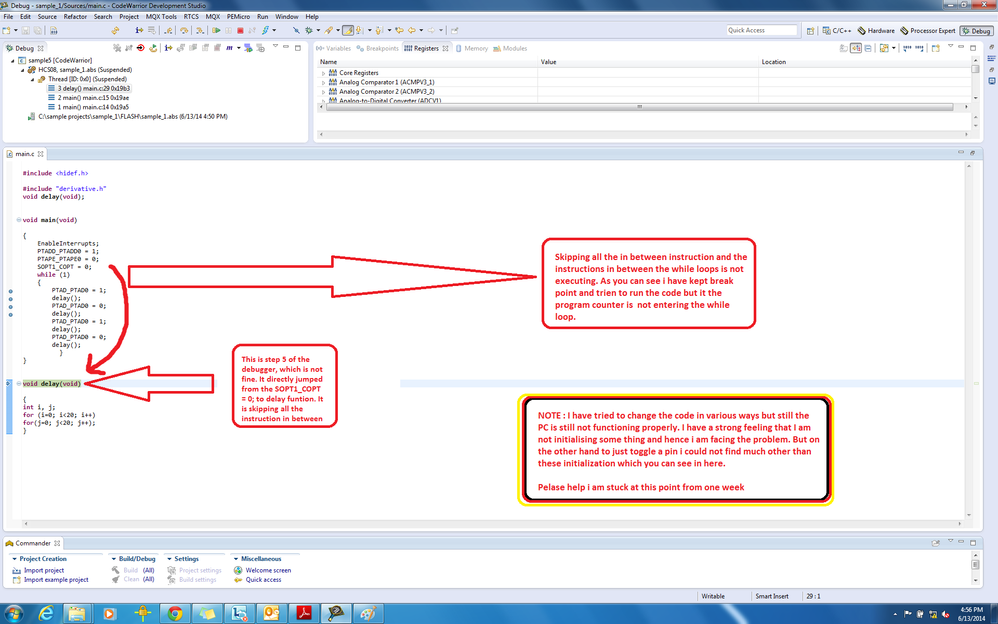The height and width of the screenshot is (624, 998).
Task: Click the Paint icon in taskbar
Action: [x=368, y=613]
